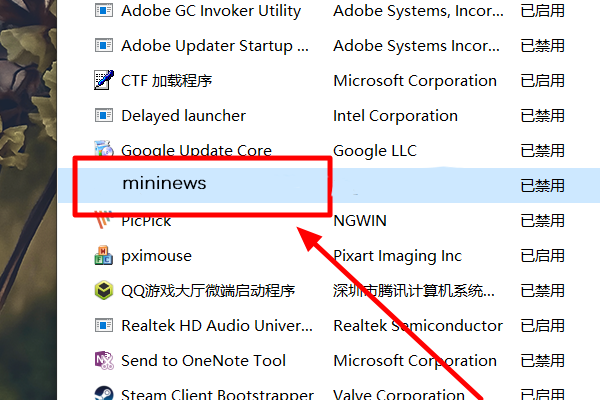The height and width of the screenshot is (400, 600).
Task: Click 已启用 status of Steam Client Bootstrapper
Action: (543, 394)
